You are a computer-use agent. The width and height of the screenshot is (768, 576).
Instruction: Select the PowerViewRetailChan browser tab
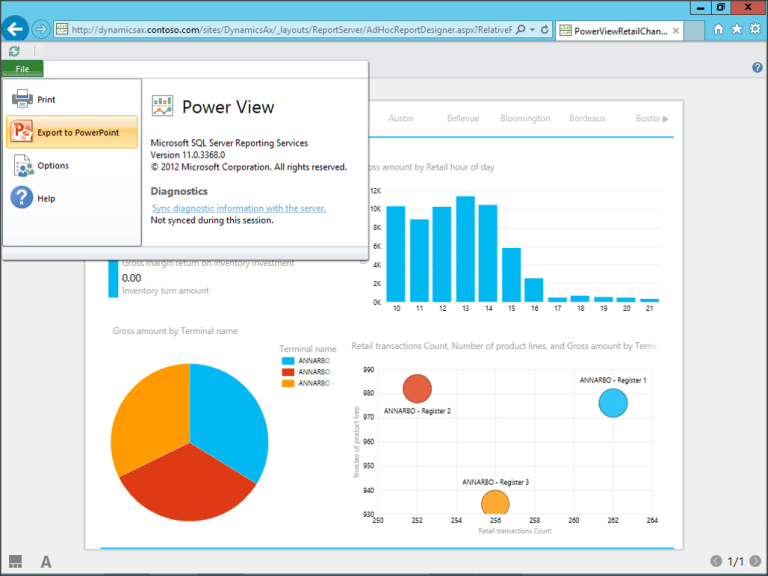[x=619, y=31]
